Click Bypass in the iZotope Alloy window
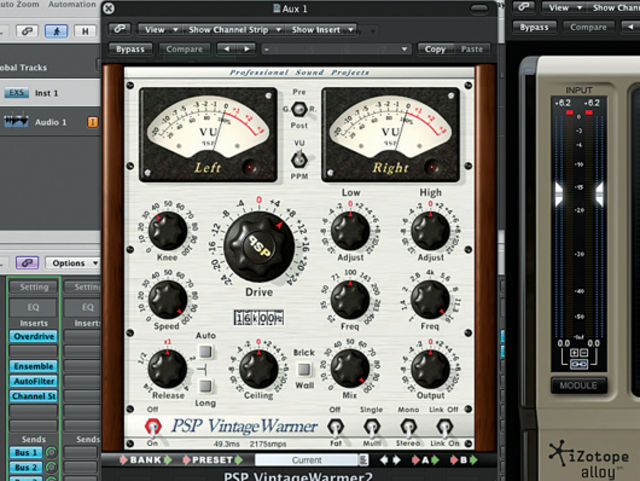This screenshot has height=481, width=640. [x=534, y=27]
